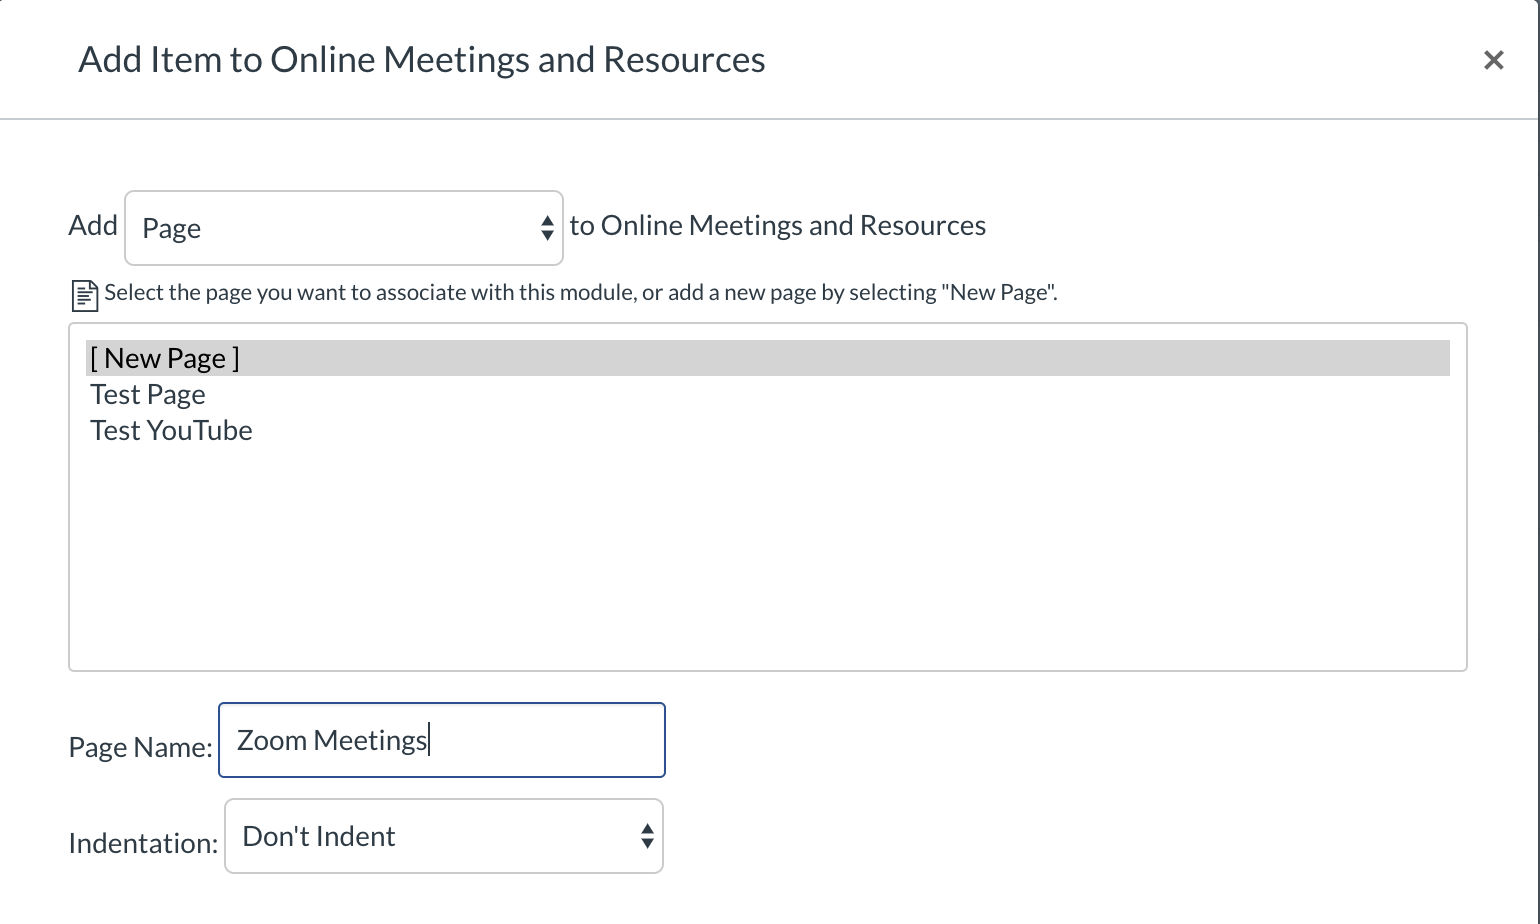Open the Add item type dropdown
Screen dimensions: 1540x924
click(x=343, y=228)
